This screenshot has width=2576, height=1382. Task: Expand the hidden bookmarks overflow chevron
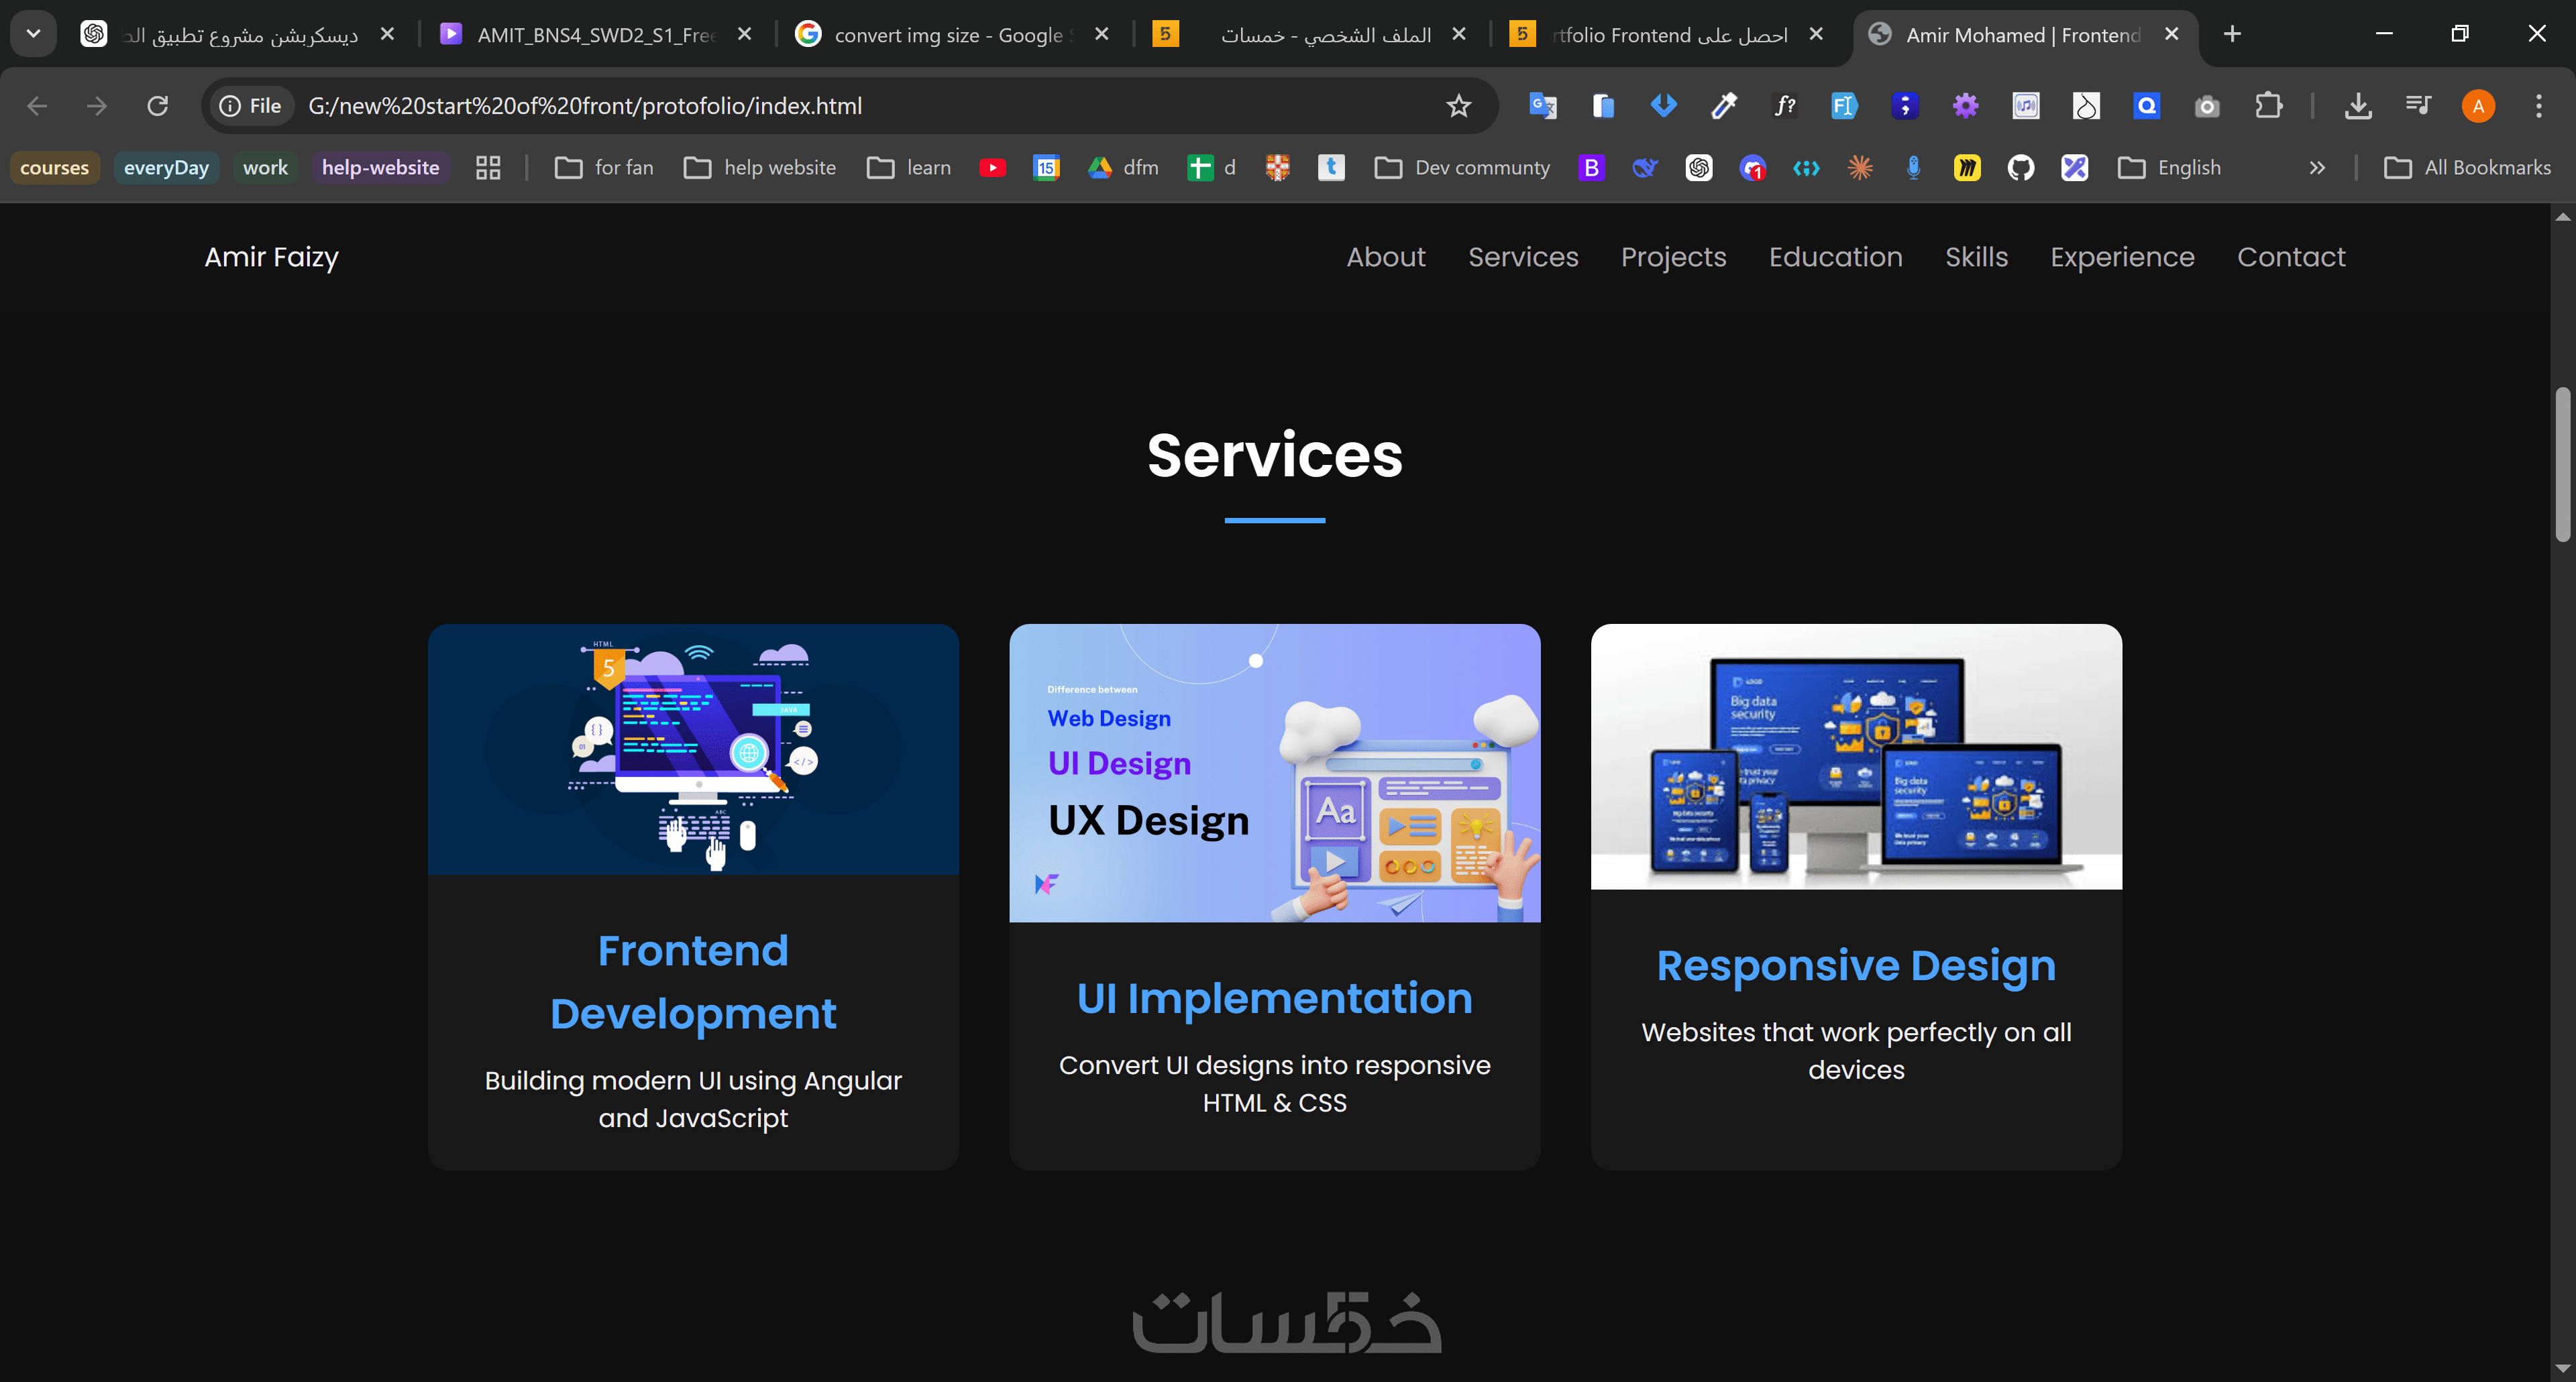coord(2317,168)
